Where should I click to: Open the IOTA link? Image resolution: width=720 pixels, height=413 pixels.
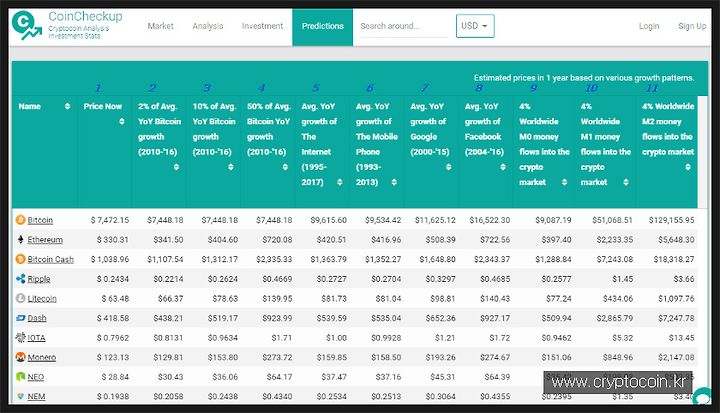click(x=36, y=338)
